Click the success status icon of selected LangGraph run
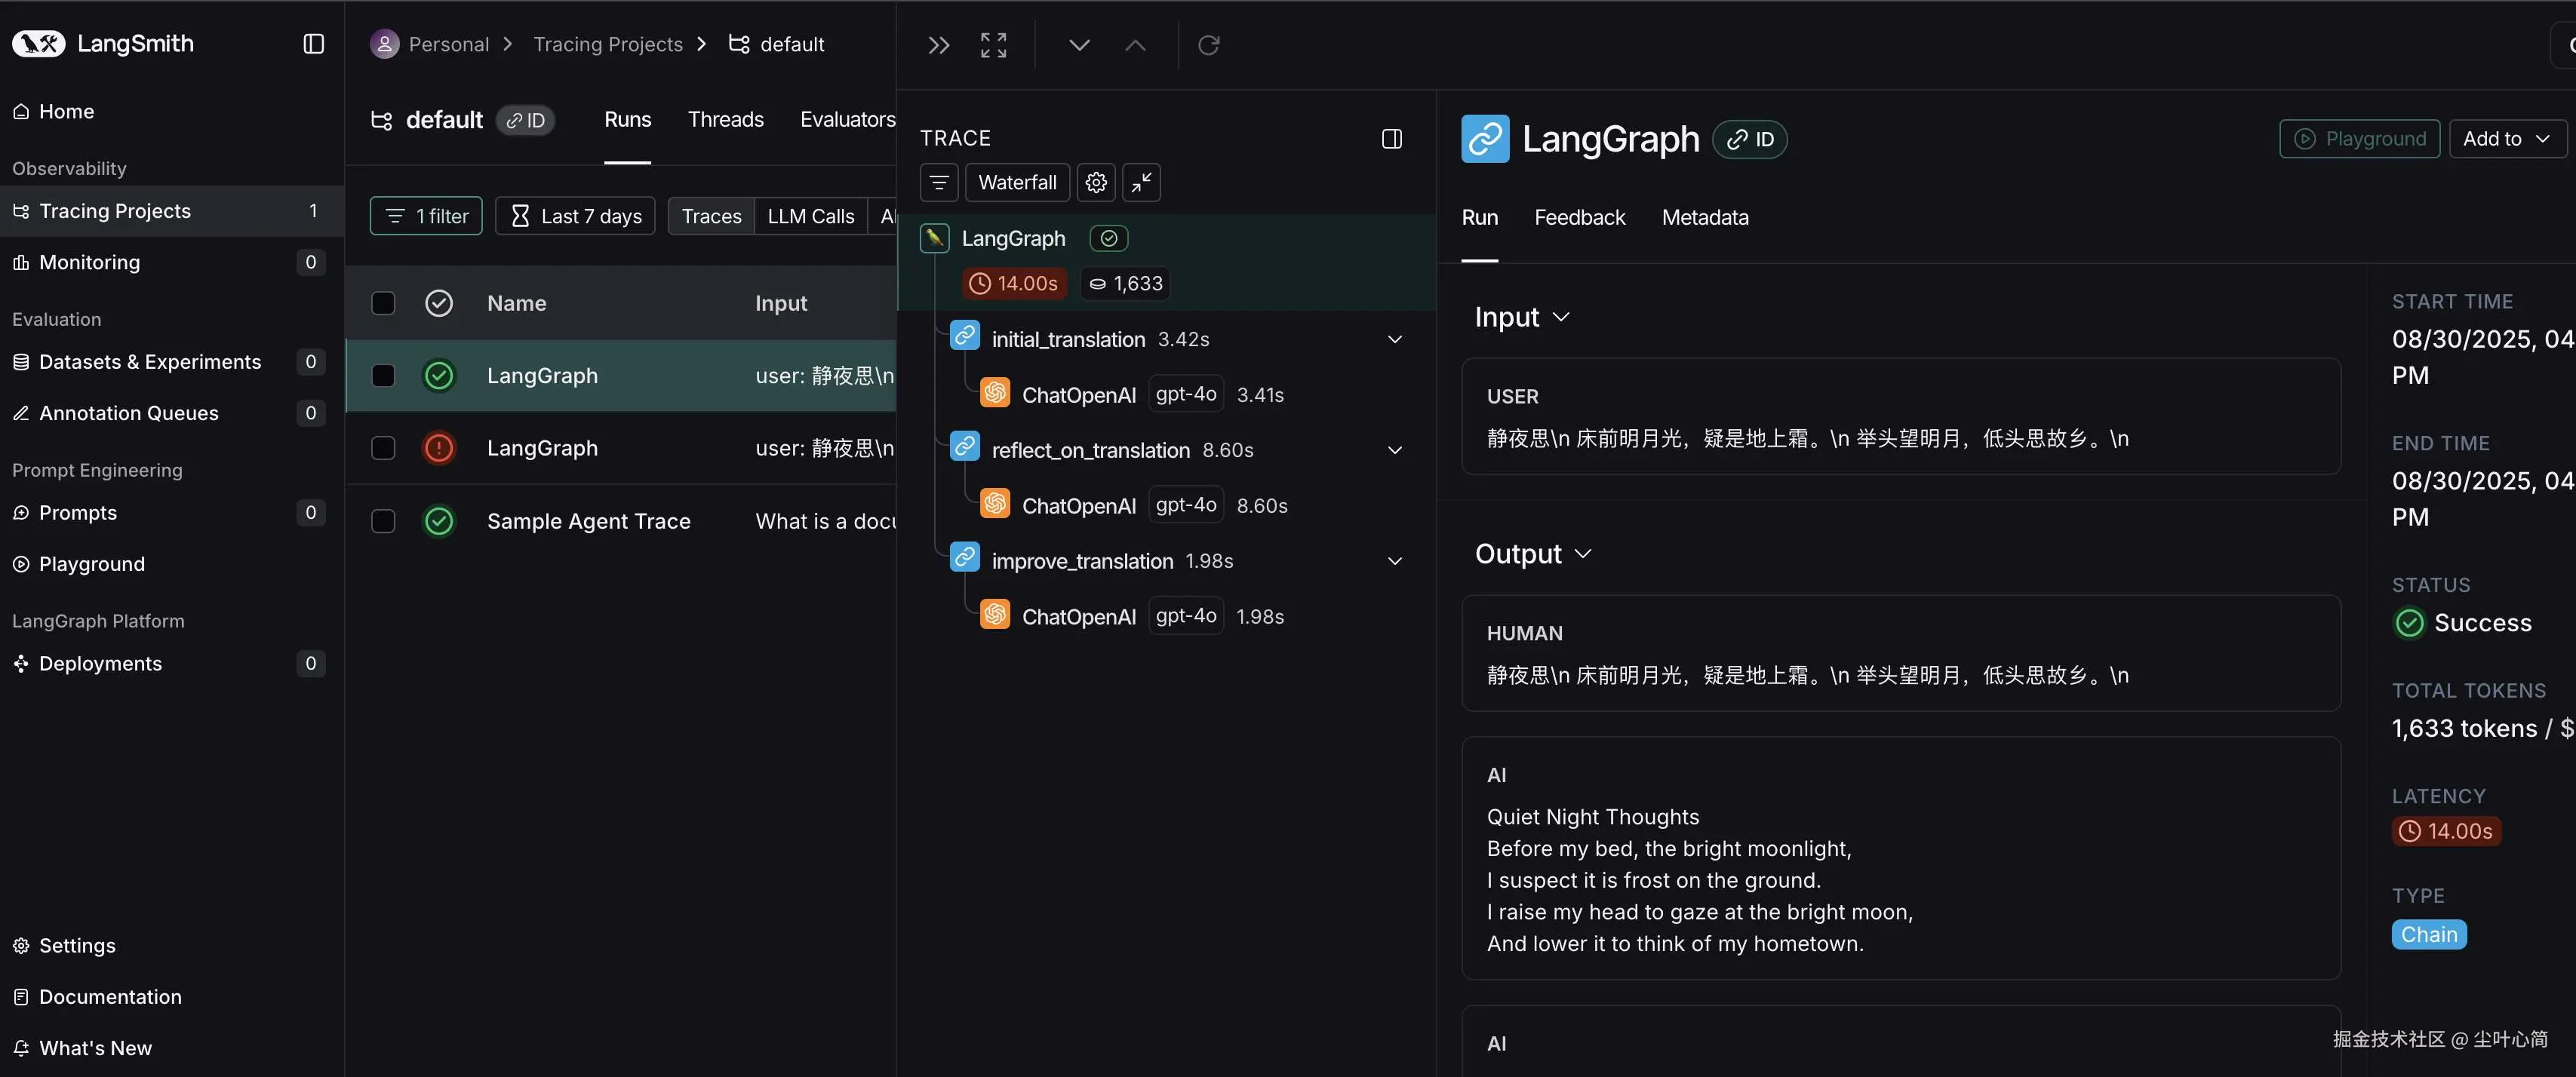 [x=439, y=376]
